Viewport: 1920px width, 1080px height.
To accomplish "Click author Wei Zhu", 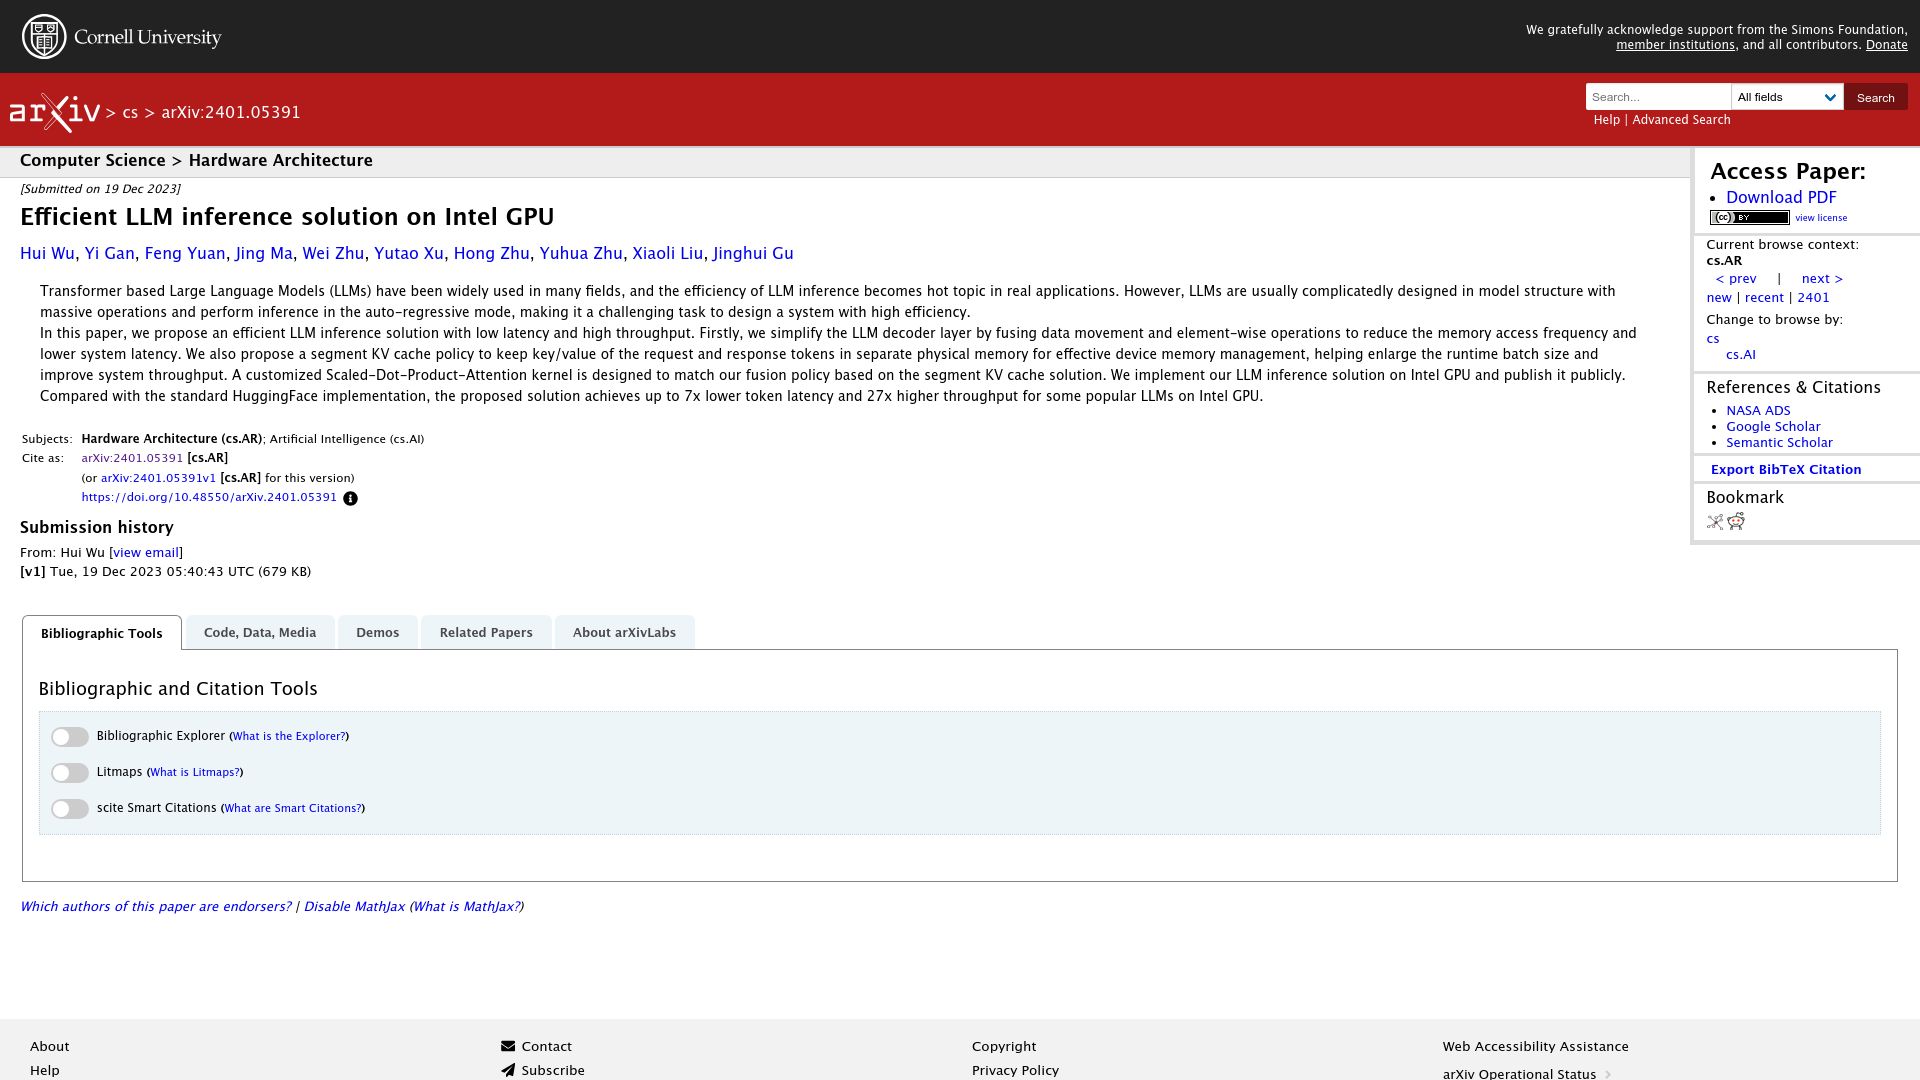I will (333, 254).
